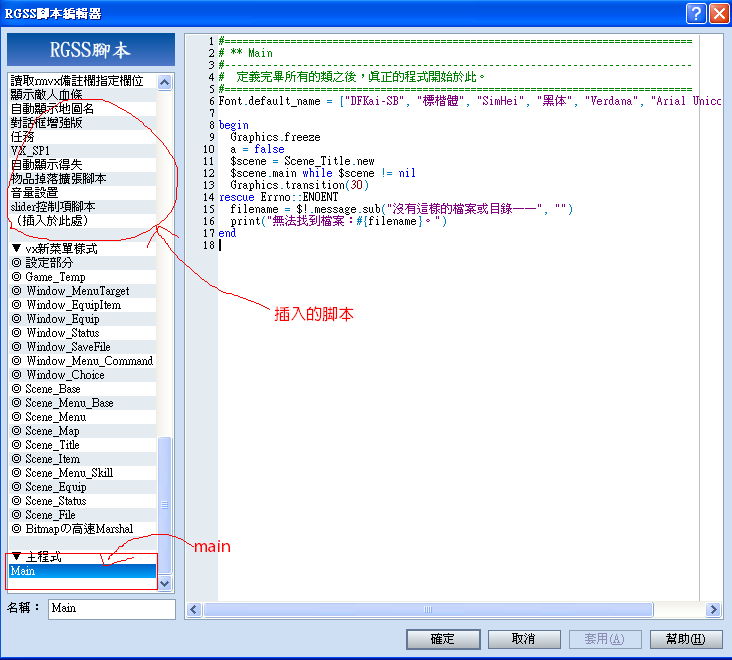Viewport: 732px width, 660px height.
Task: Select the Scene_Base script
Action: coord(83,389)
